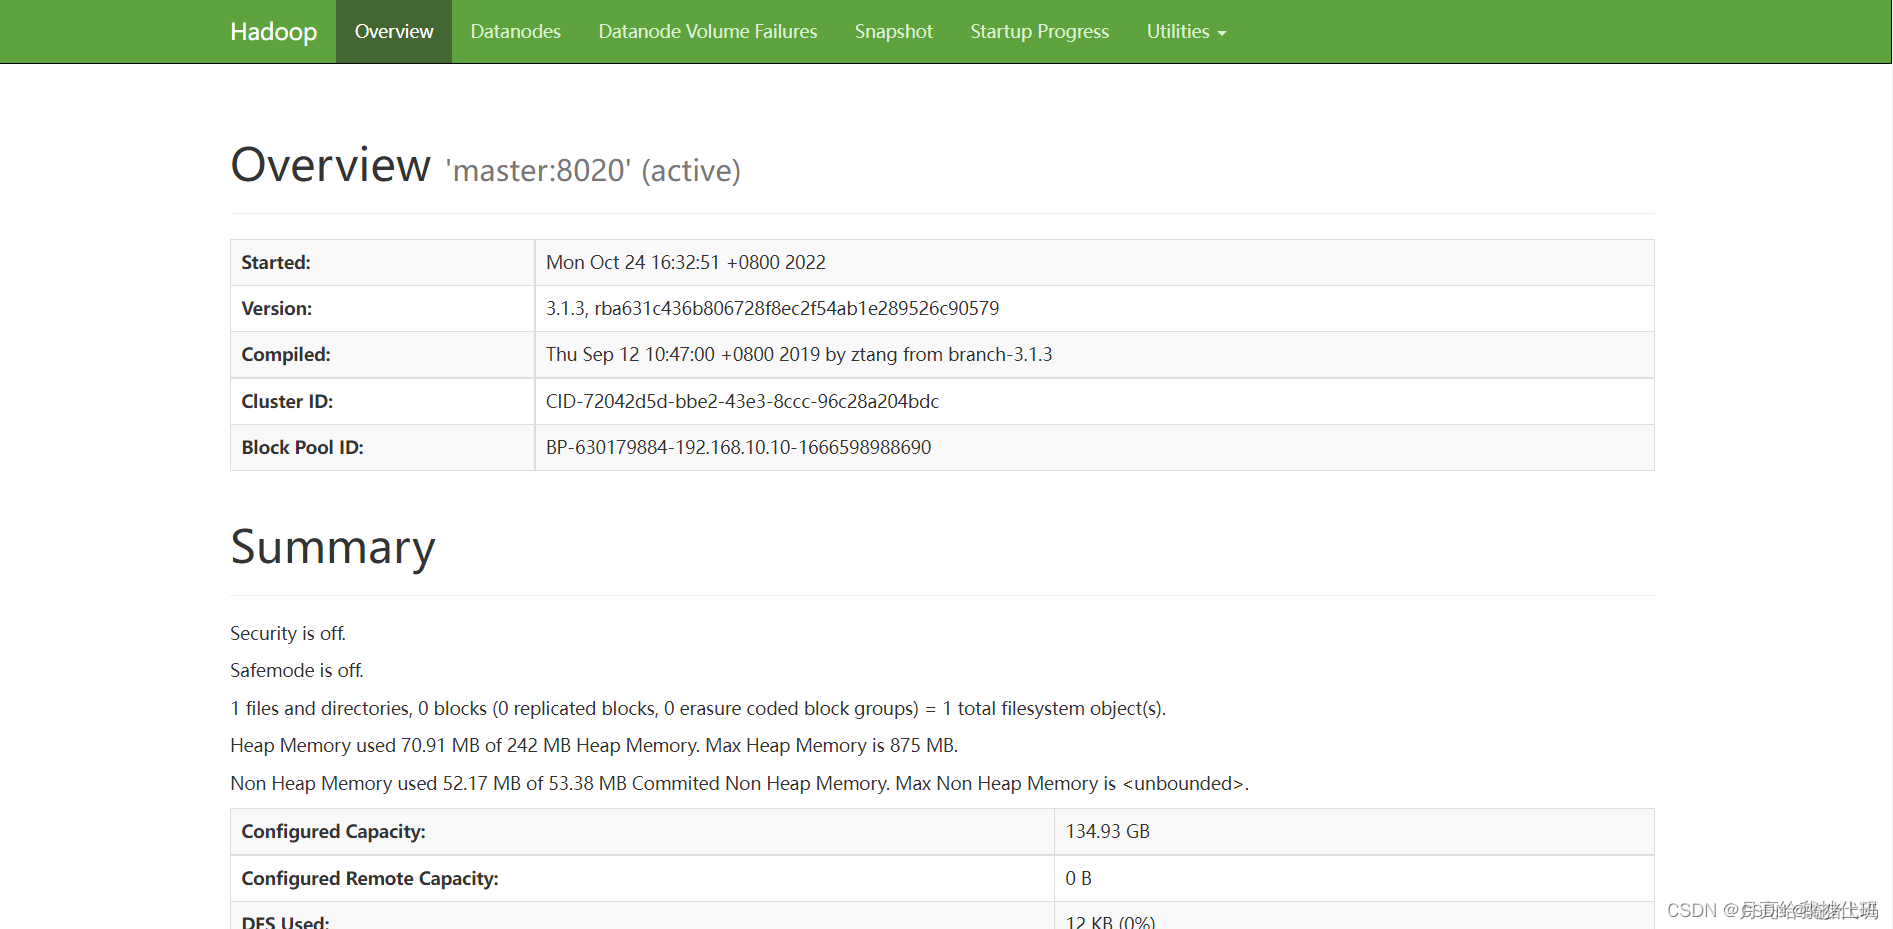
Task: Select the Block Pool ID value
Action: coord(738,447)
